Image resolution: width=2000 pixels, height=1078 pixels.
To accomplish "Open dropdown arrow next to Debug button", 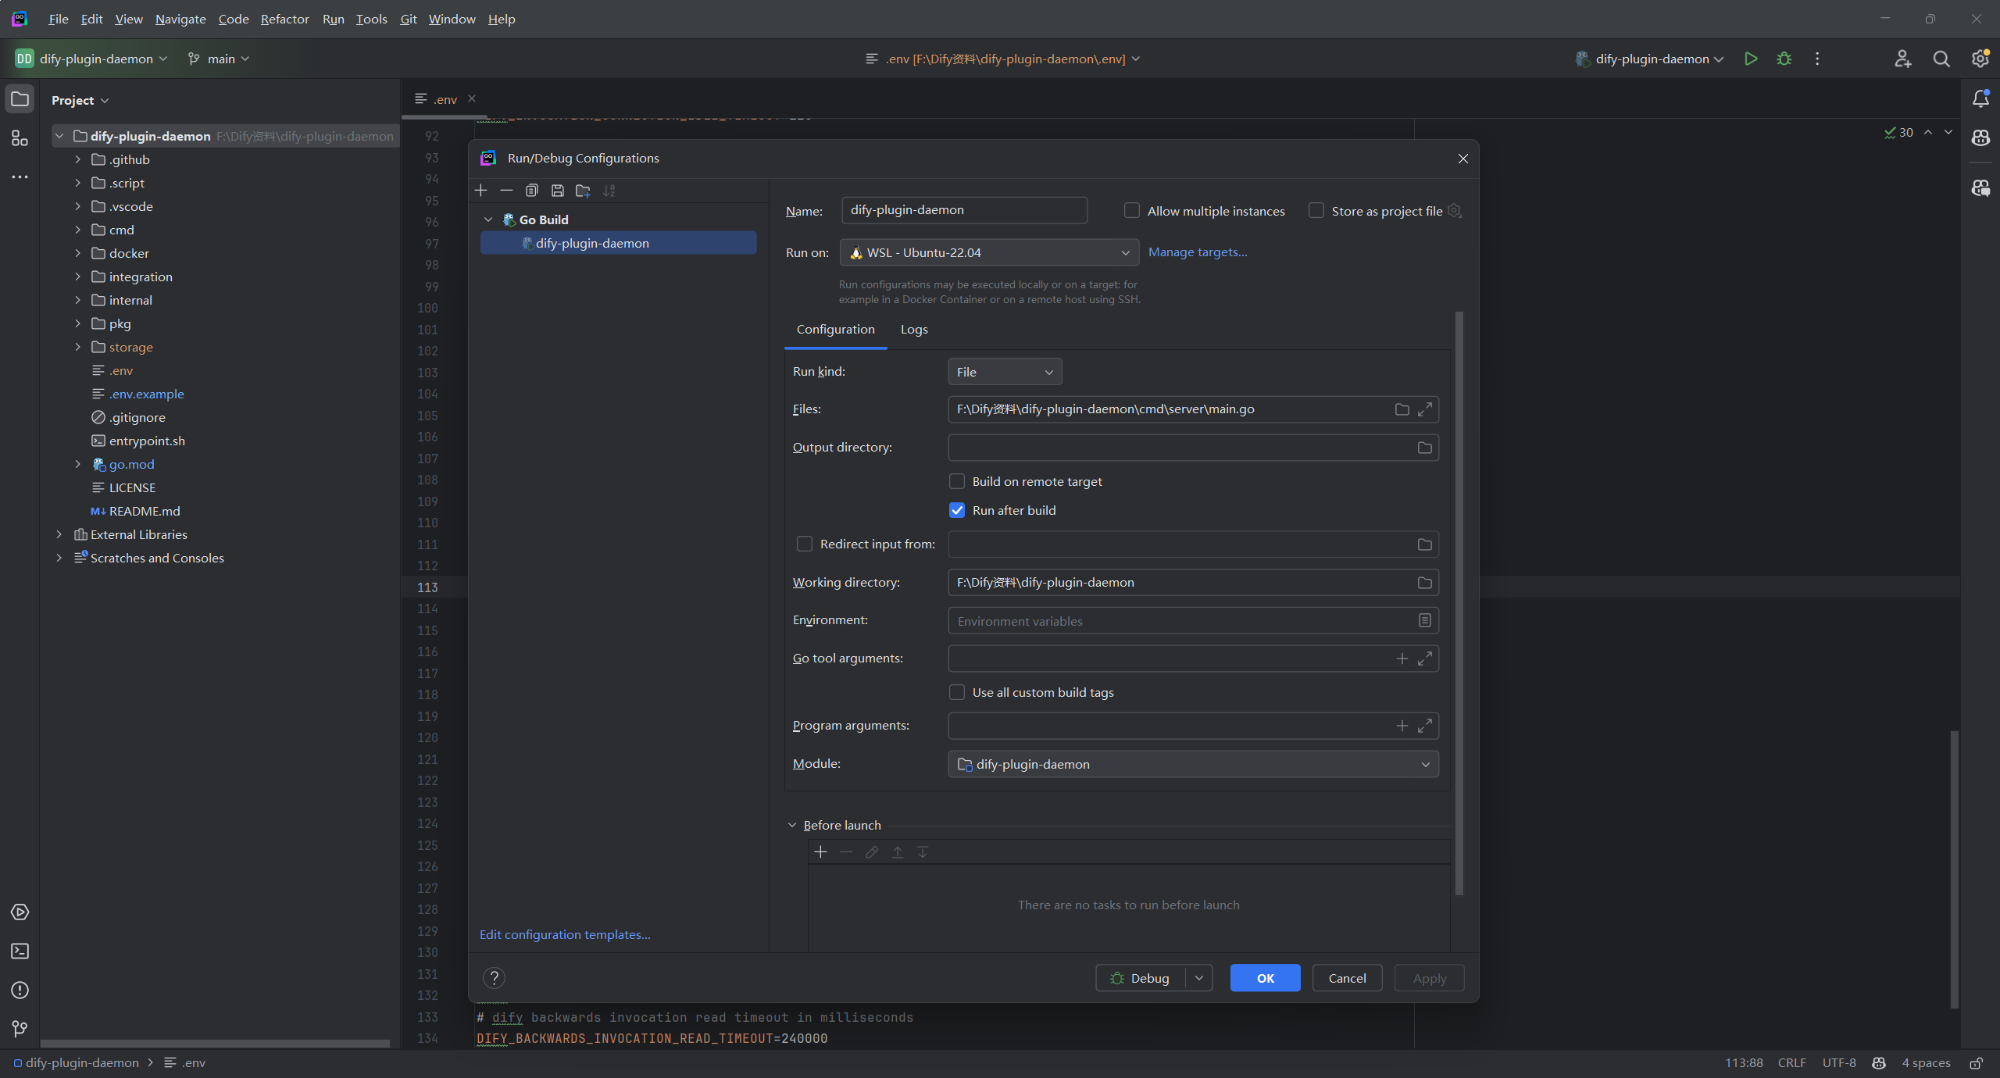I will pyautogui.click(x=1199, y=978).
